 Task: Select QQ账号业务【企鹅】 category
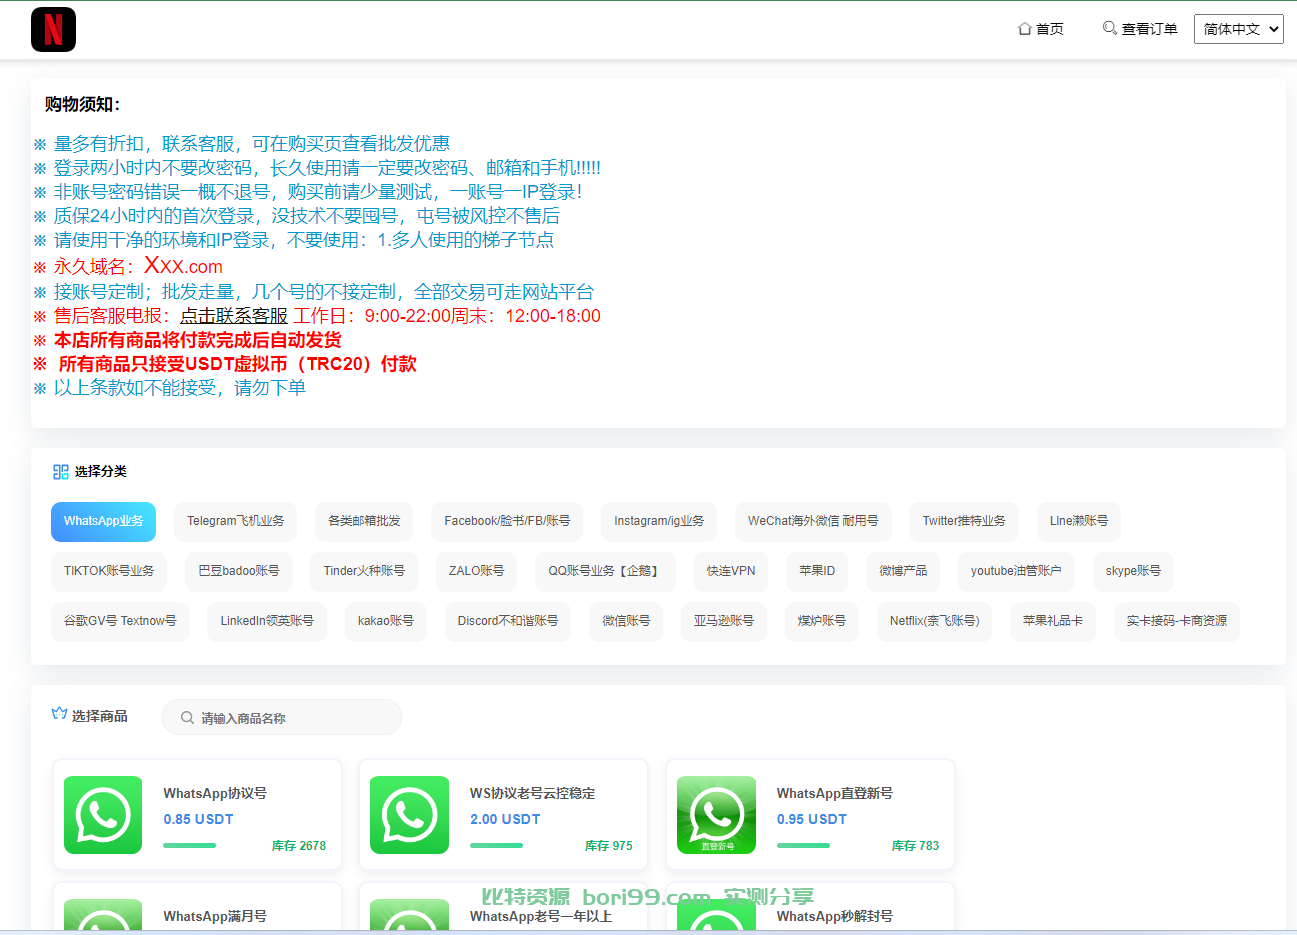(605, 571)
